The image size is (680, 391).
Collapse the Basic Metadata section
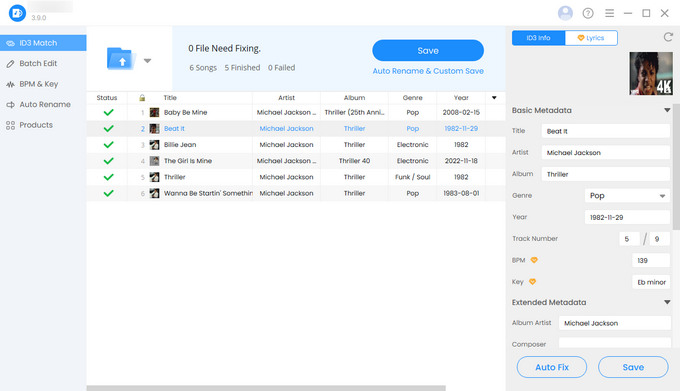point(667,110)
